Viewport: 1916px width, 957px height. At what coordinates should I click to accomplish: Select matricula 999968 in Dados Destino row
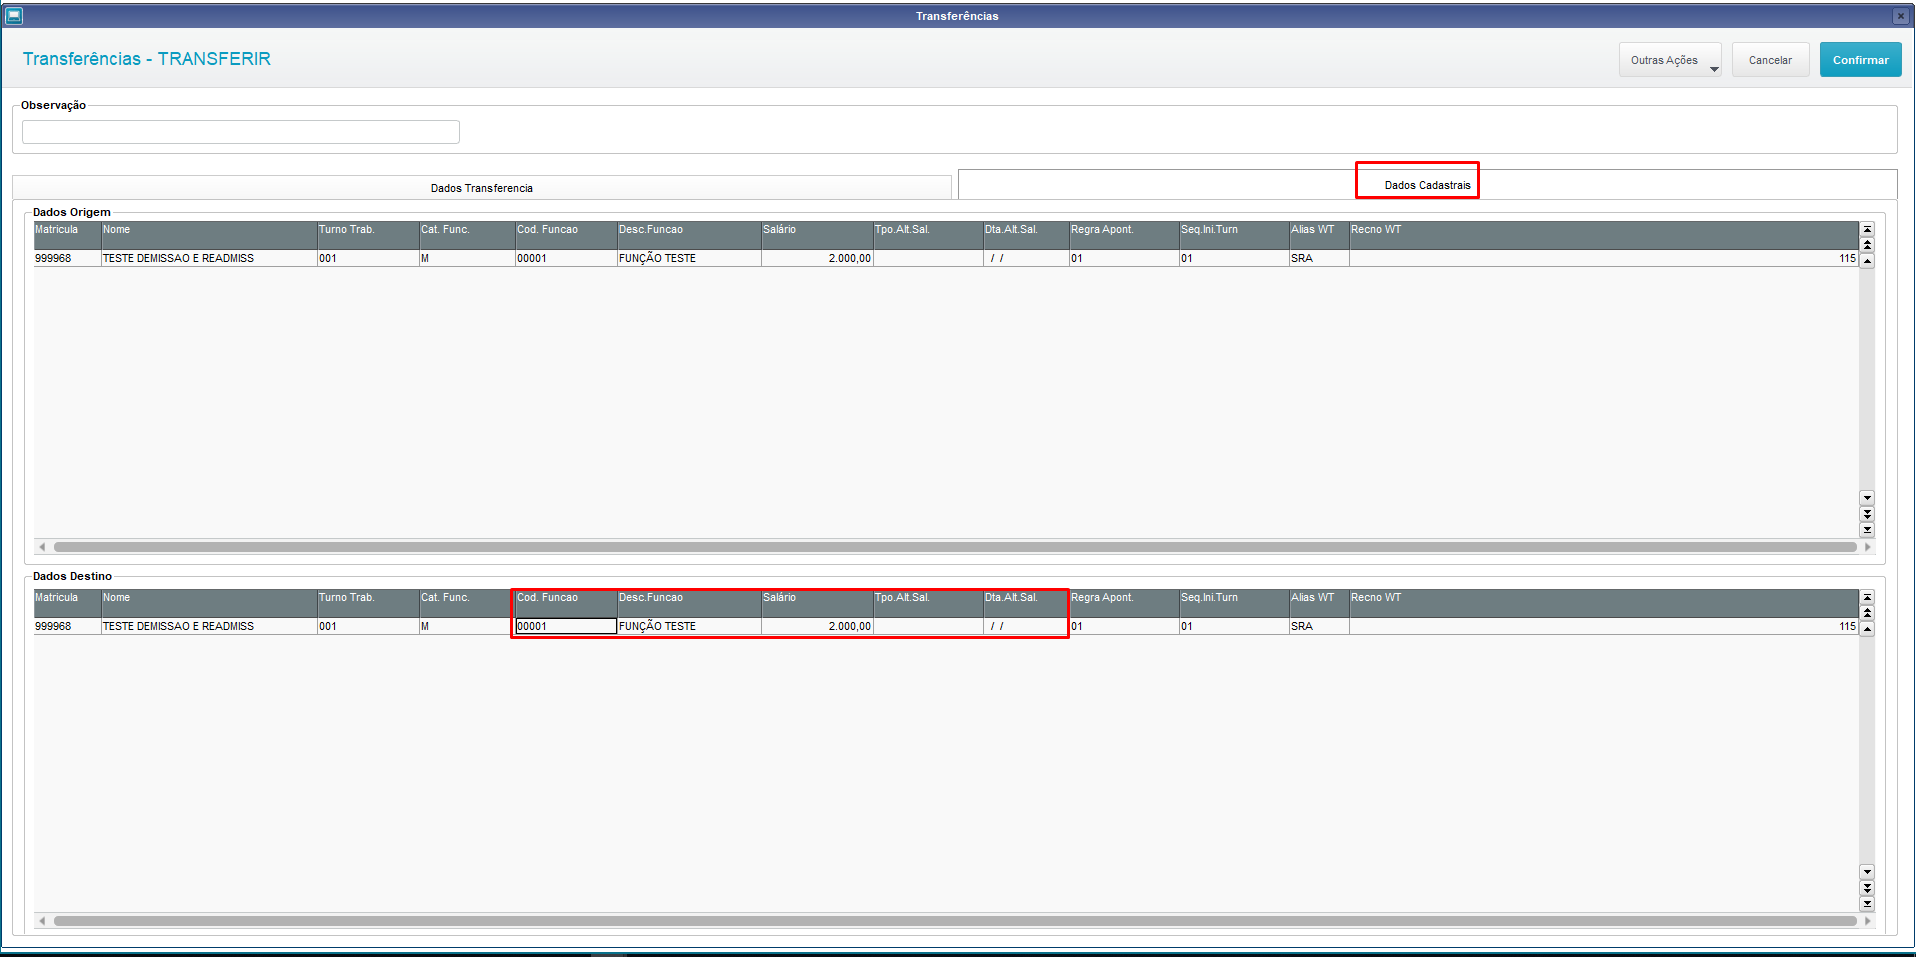[x=67, y=626]
